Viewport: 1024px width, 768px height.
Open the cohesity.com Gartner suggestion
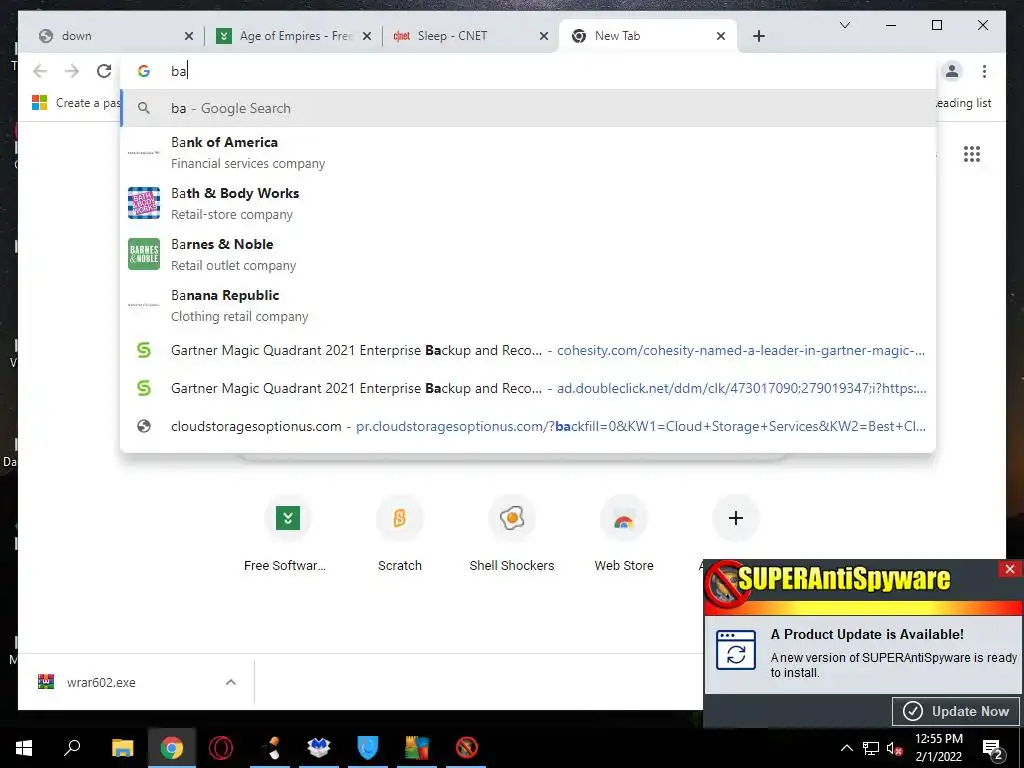pyautogui.click(x=528, y=351)
